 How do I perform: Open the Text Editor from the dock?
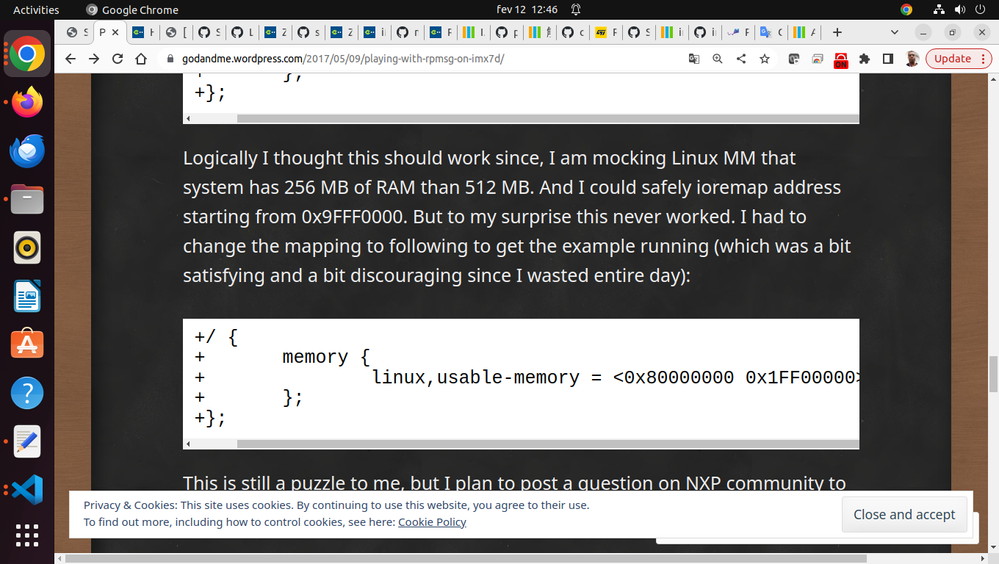click(x=27, y=442)
